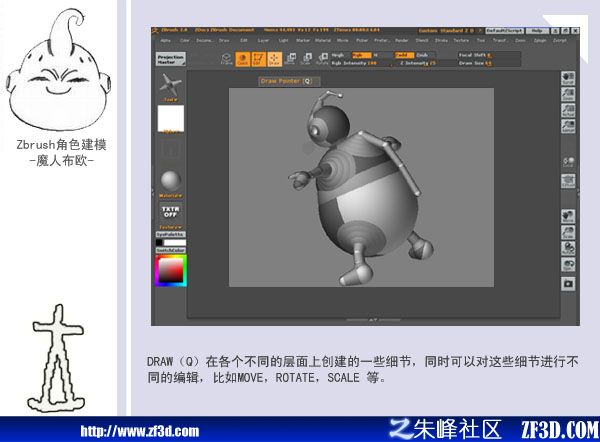Enable the Mrgb draw mode

338,55
